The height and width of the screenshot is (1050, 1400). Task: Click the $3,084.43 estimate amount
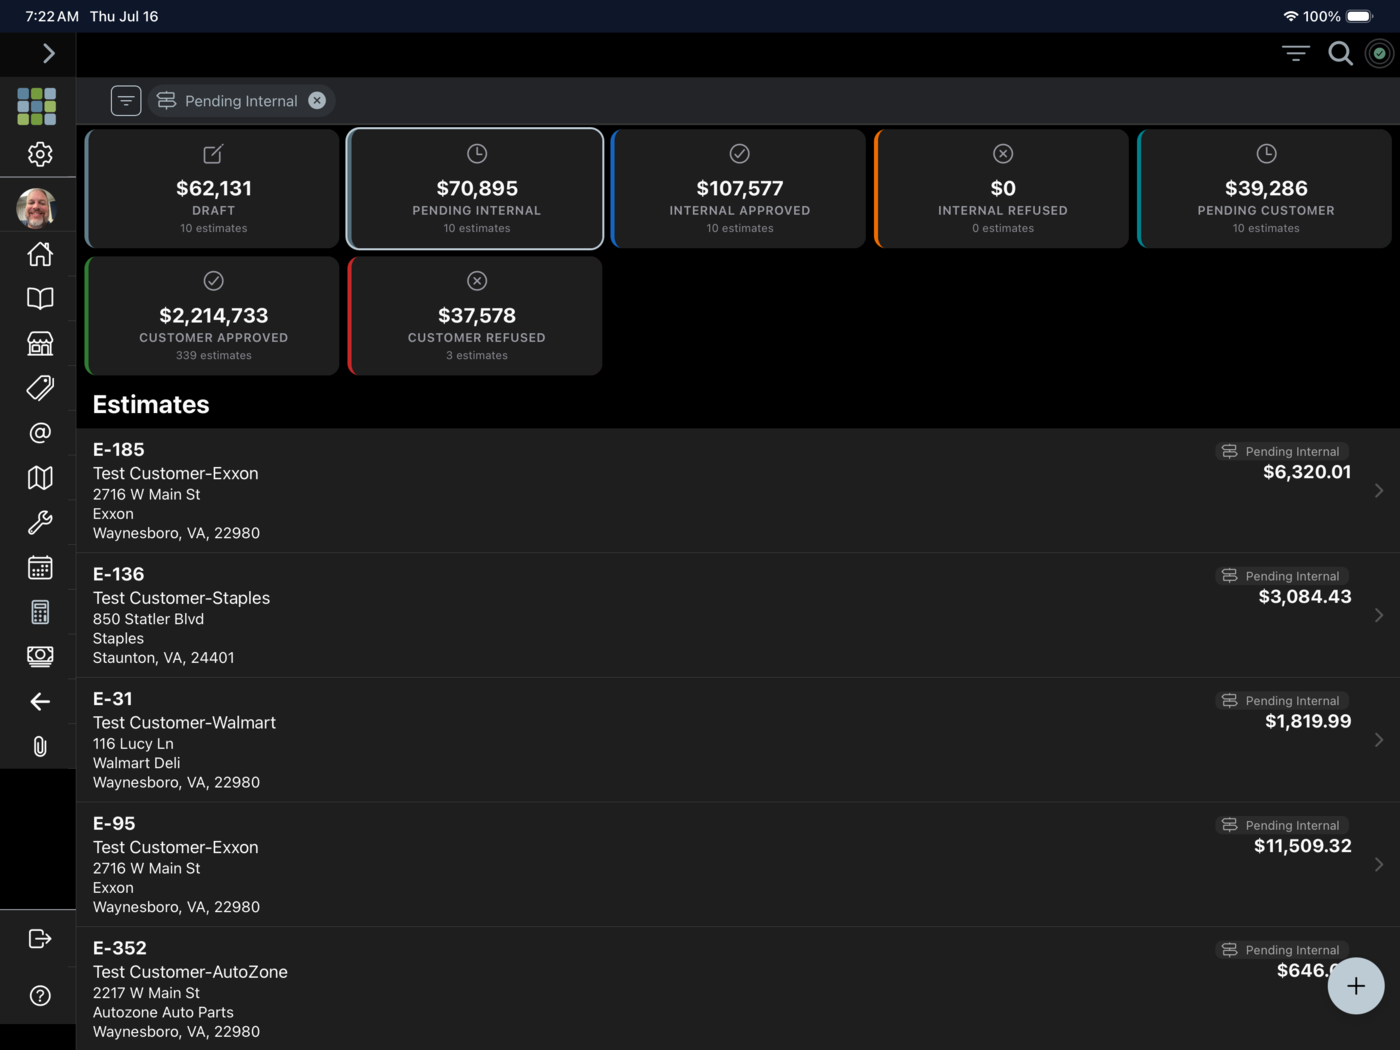click(x=1305, y=597)
